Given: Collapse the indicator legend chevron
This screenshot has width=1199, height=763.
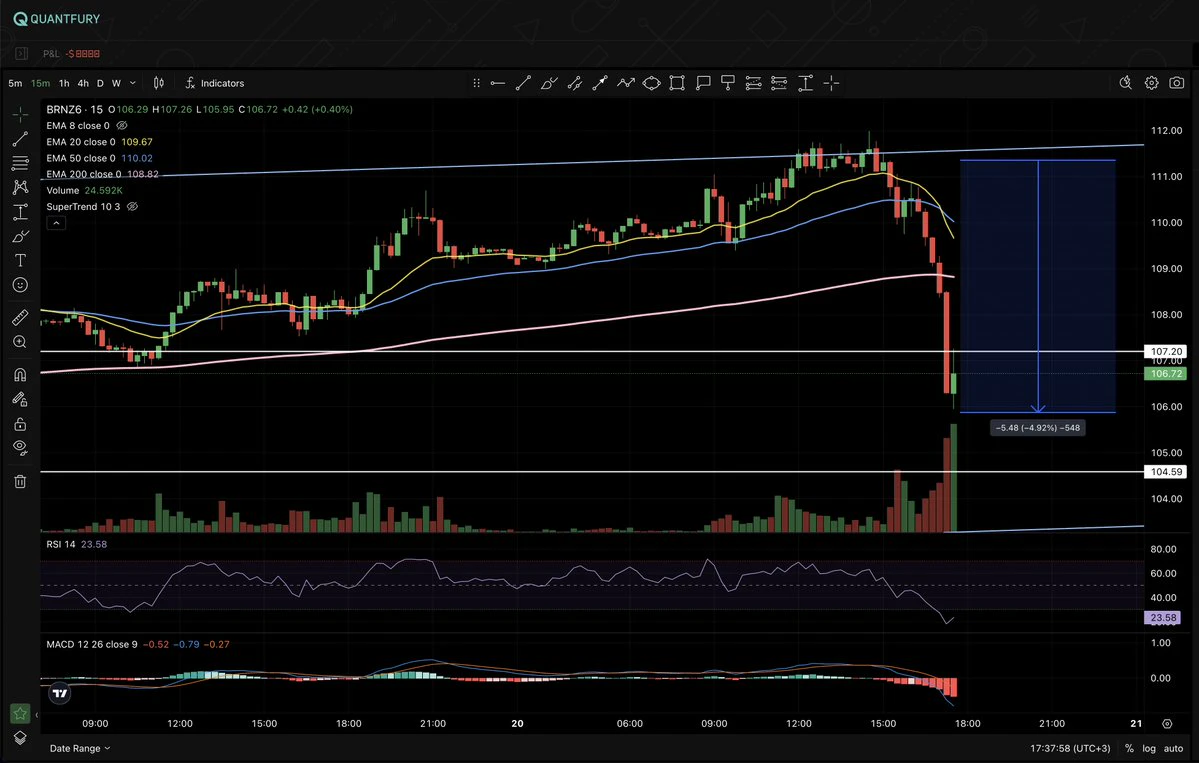Looking at the screenshot, I should pyautogui.click(x=56, y=223).
